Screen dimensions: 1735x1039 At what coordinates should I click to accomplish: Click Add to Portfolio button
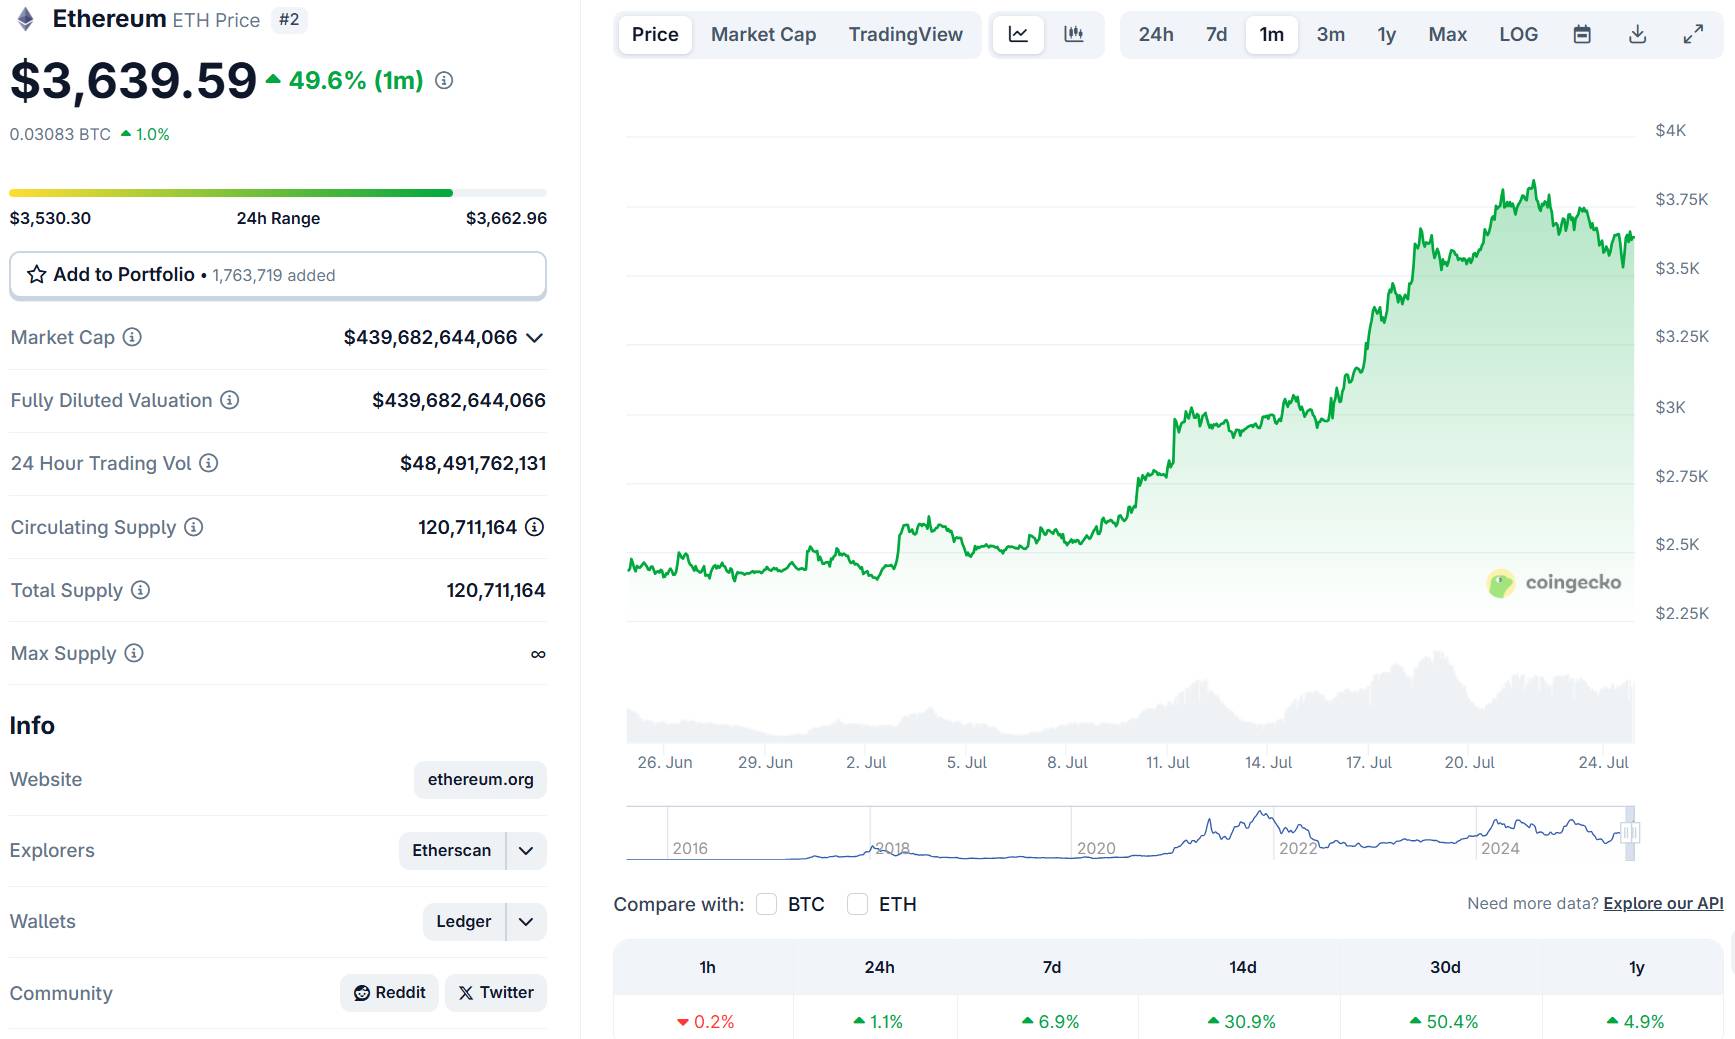[278, 275]
